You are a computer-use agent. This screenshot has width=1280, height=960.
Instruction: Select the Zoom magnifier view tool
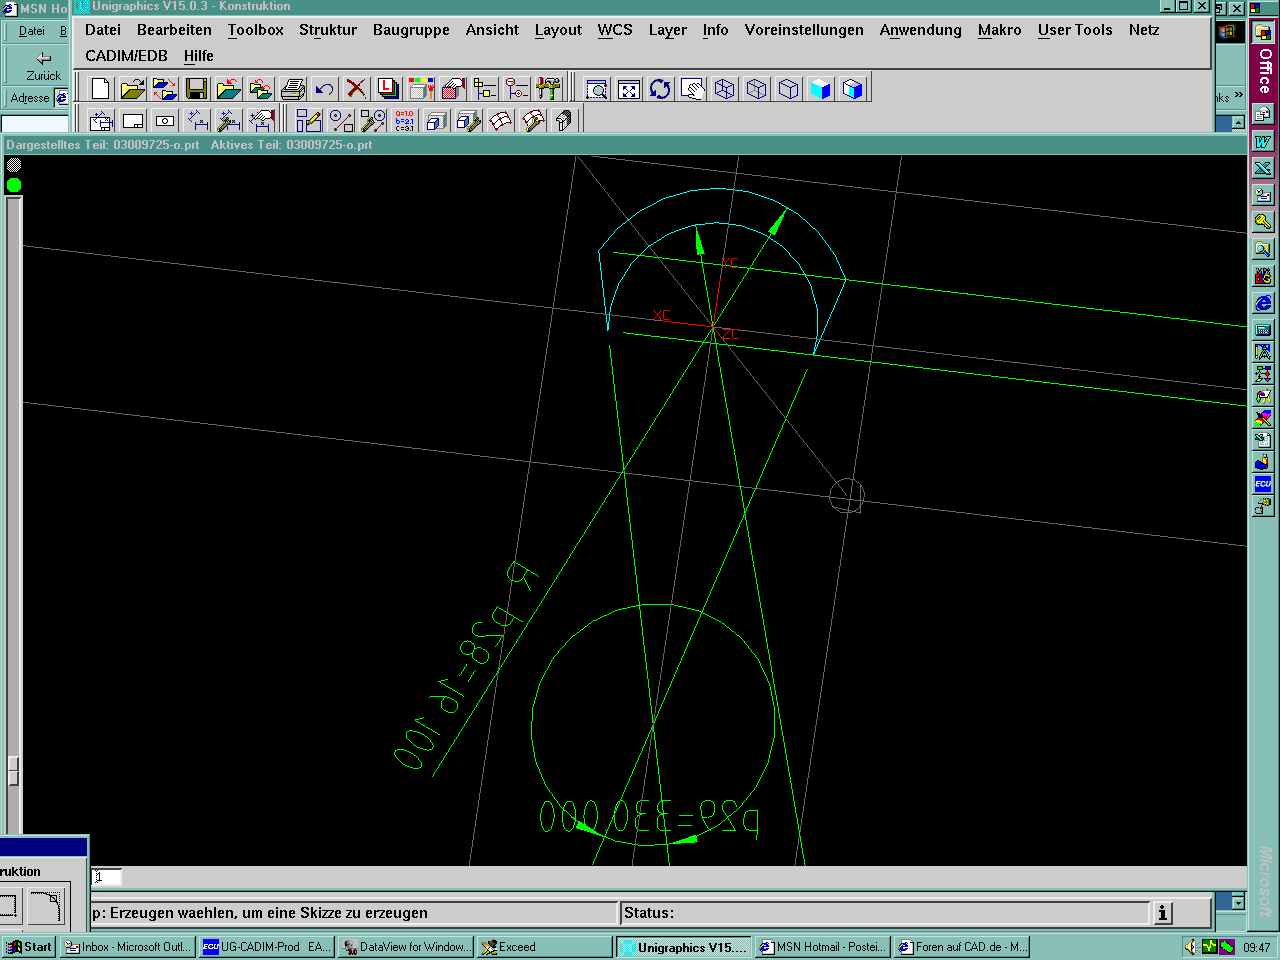point(597,89)
